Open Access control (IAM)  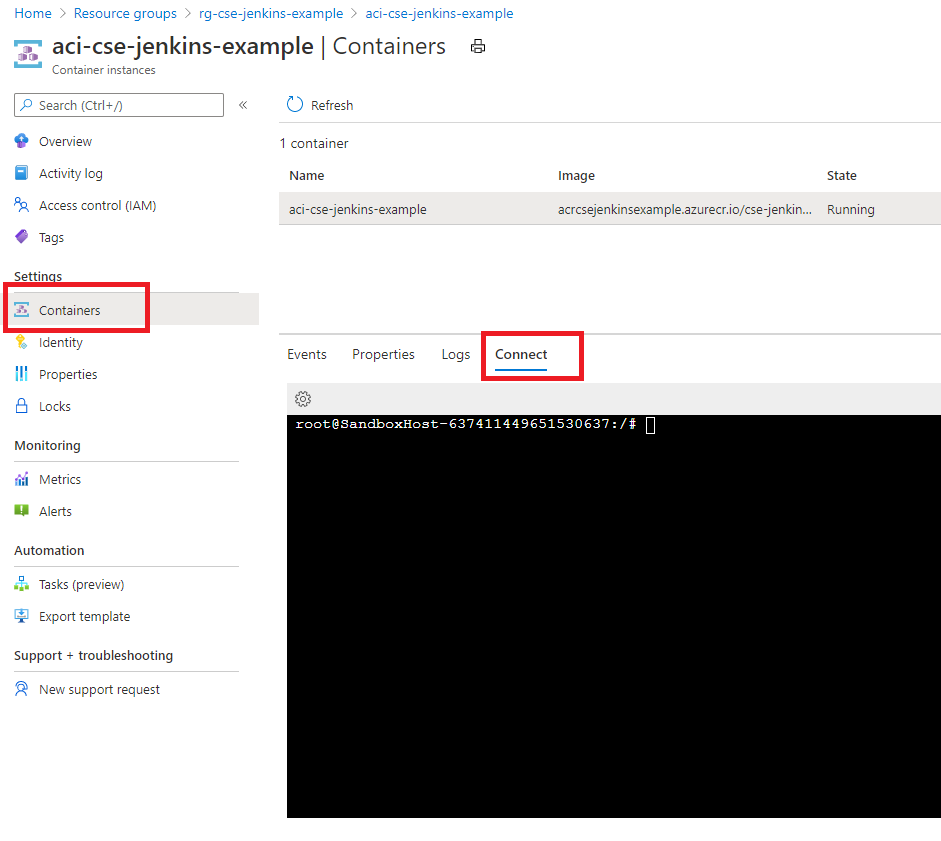click(98, 205)
